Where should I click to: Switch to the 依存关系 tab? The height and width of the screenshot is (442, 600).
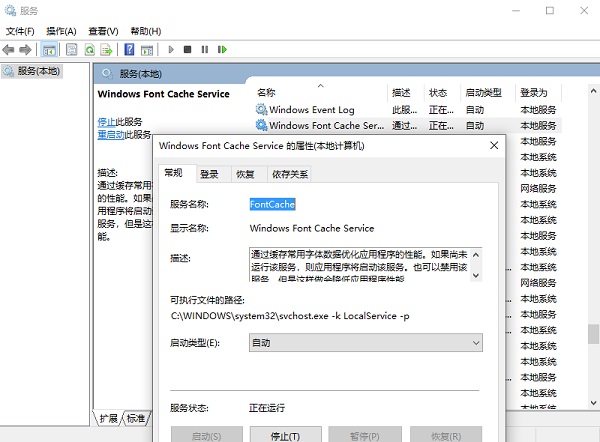(x=290, y=175)
